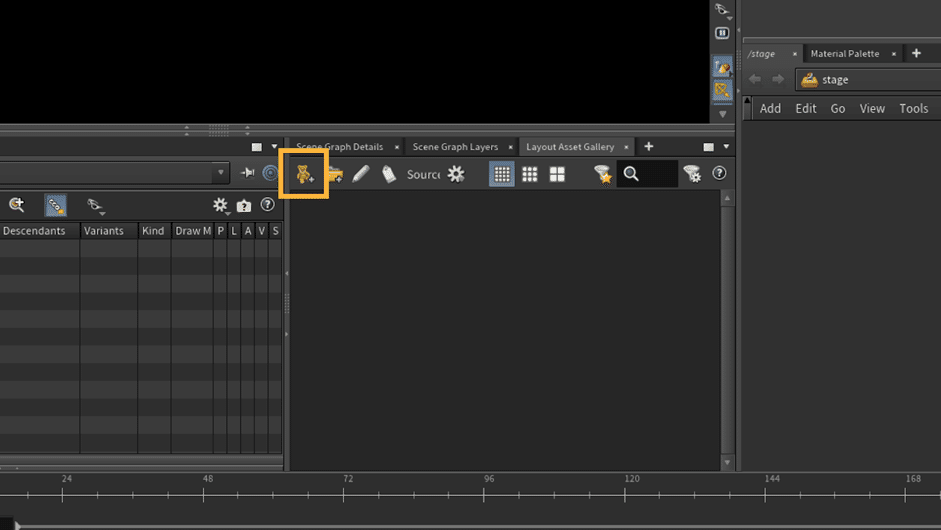Open the Edit menu in network editor
Viewport: 941px width, 530px height.
coord(805,109)
